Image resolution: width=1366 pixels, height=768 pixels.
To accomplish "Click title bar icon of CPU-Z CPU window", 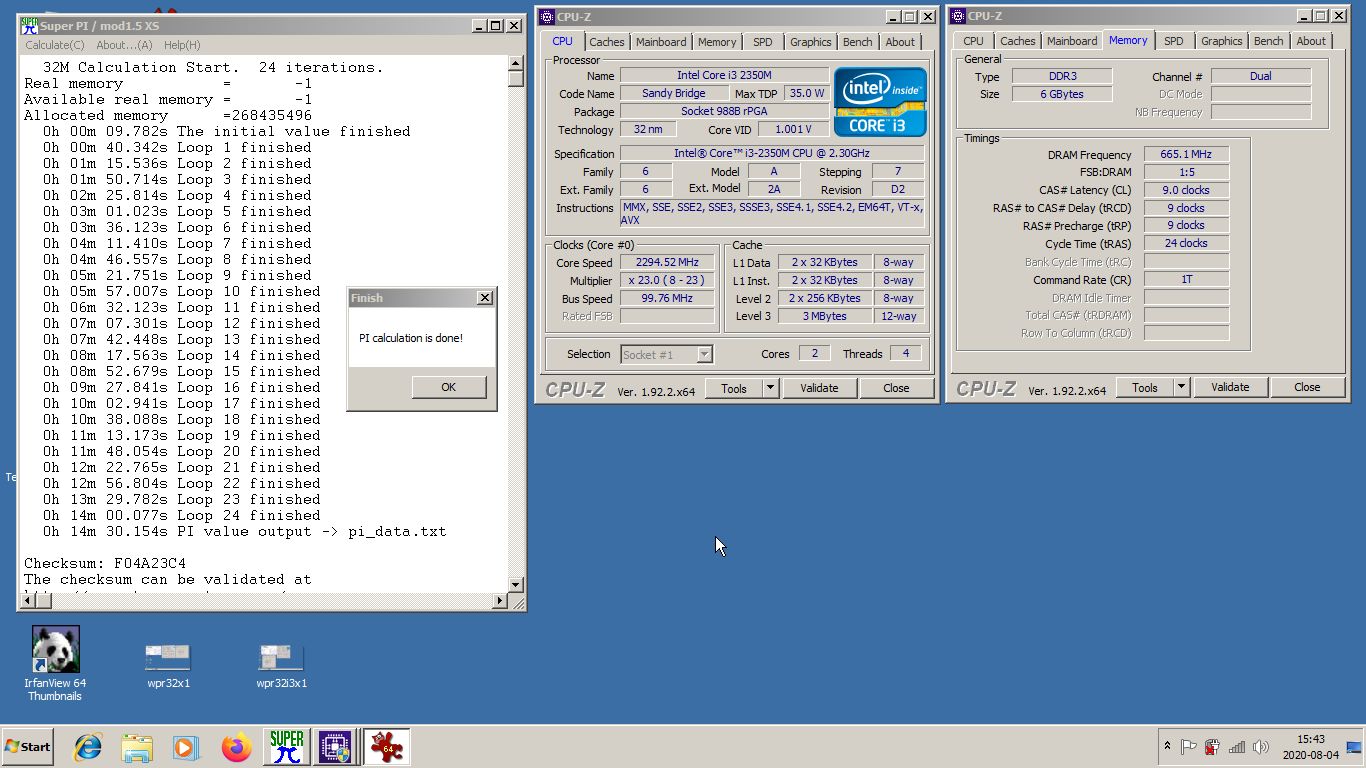I will click(x=546, y=17).
